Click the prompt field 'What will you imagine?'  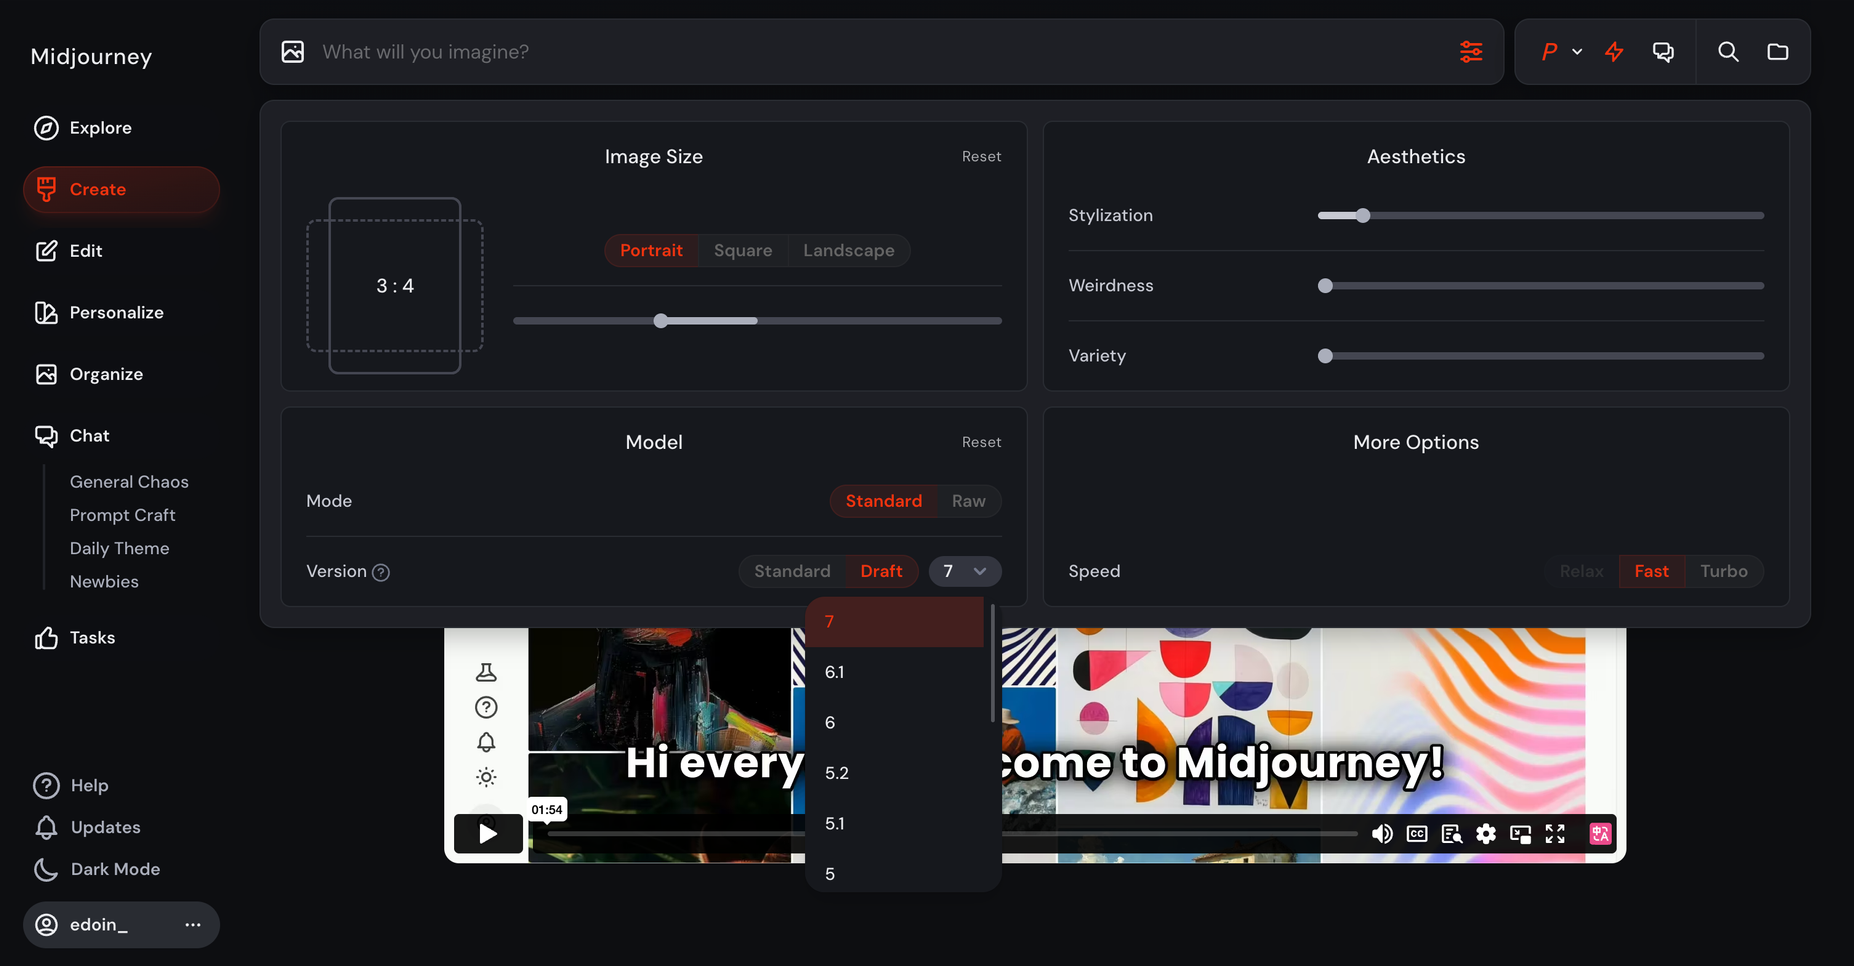(x=880, y=52)
